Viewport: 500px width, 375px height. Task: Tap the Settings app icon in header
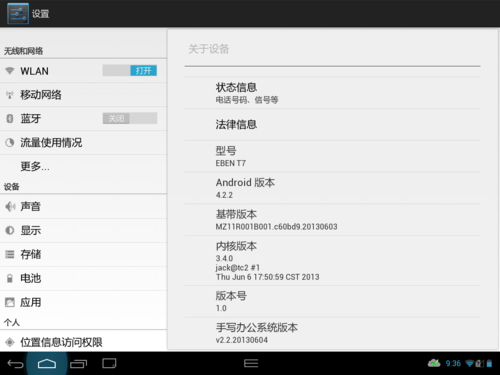(x=18, y=14)
